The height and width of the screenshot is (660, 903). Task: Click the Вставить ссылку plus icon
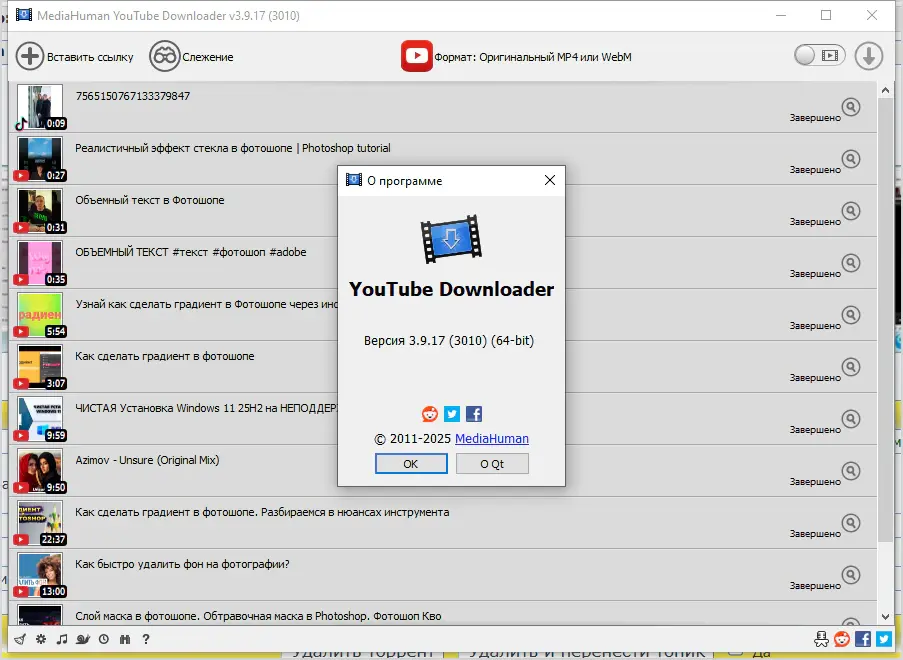point(29,56)
